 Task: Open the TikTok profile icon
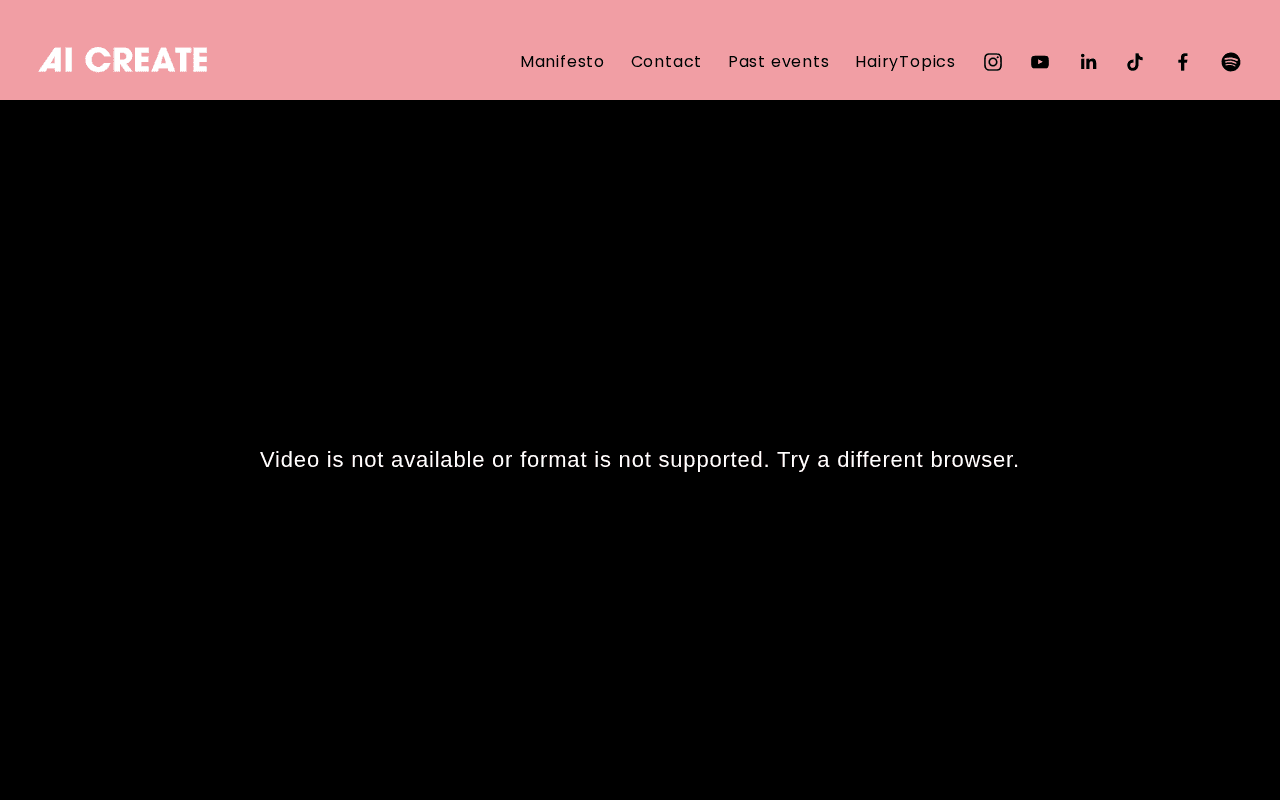pos(1135,62)
